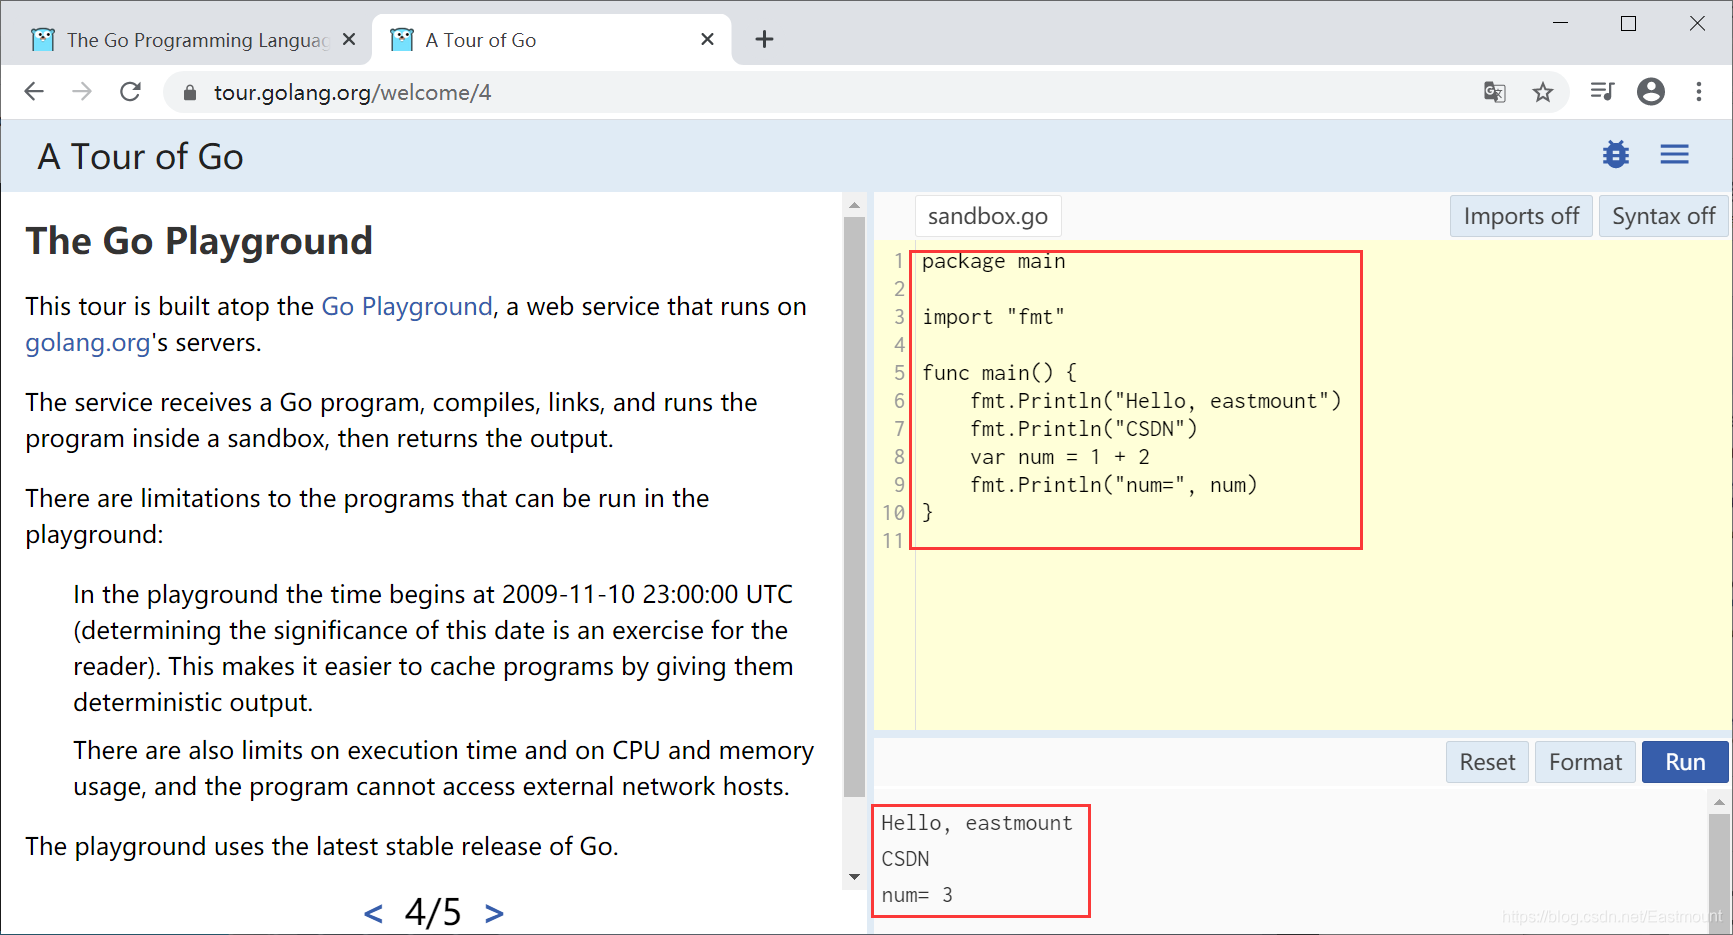Image resolution: width=1733 pixels, height=935 pixels.
Task: Switch to The Go Programming Language tab
Action: (196, 40)
